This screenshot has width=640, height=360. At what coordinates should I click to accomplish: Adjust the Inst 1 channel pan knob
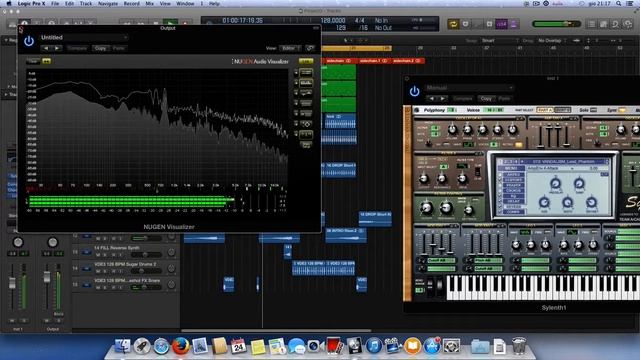click(18, 242)
